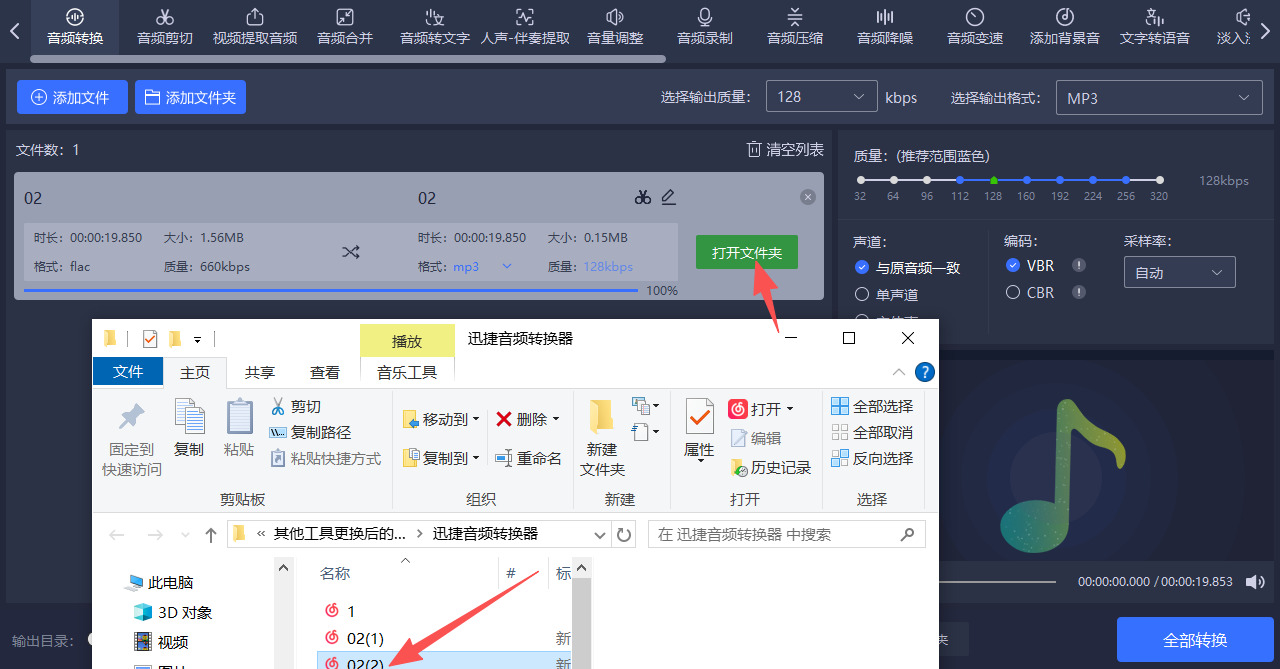Click 清空列表 to clear the list
Viewport: 1280px width, 669px height.
point(785,149)
